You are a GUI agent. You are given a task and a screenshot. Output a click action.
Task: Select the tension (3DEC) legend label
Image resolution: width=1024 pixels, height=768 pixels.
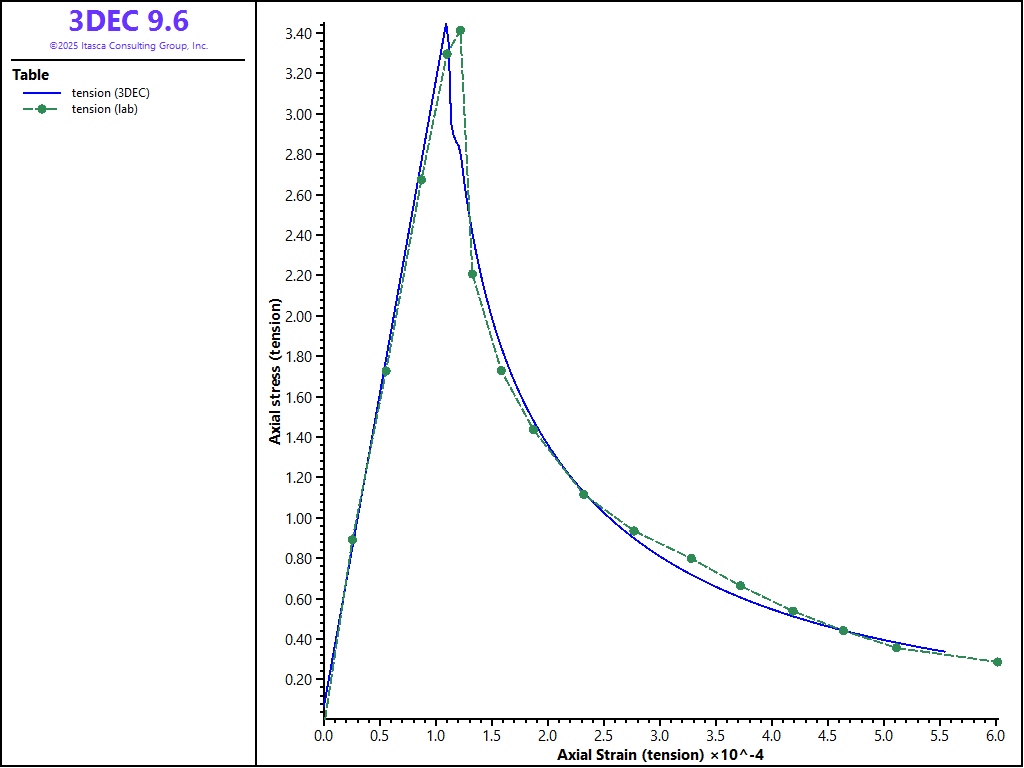point(110,93)
